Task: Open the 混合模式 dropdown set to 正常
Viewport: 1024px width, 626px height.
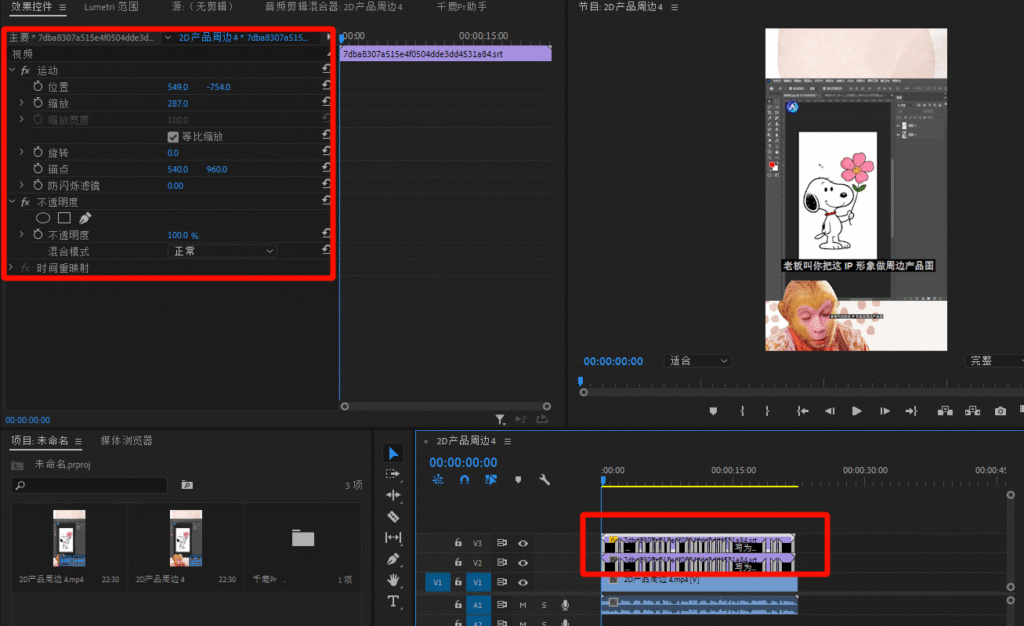Action: pyautogui.click(x=222, y=251)
